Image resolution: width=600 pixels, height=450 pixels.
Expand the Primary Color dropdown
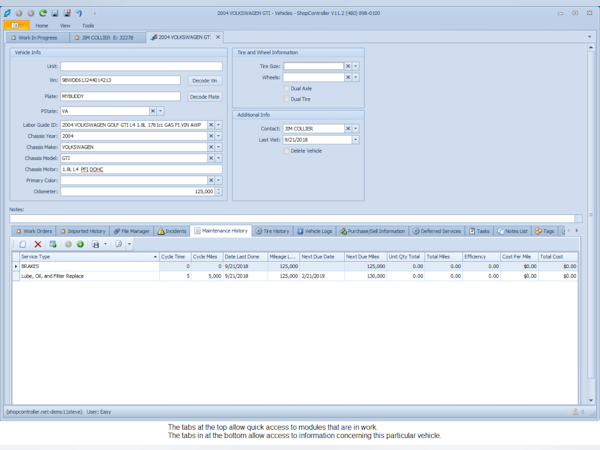click(x=219, y=180)
